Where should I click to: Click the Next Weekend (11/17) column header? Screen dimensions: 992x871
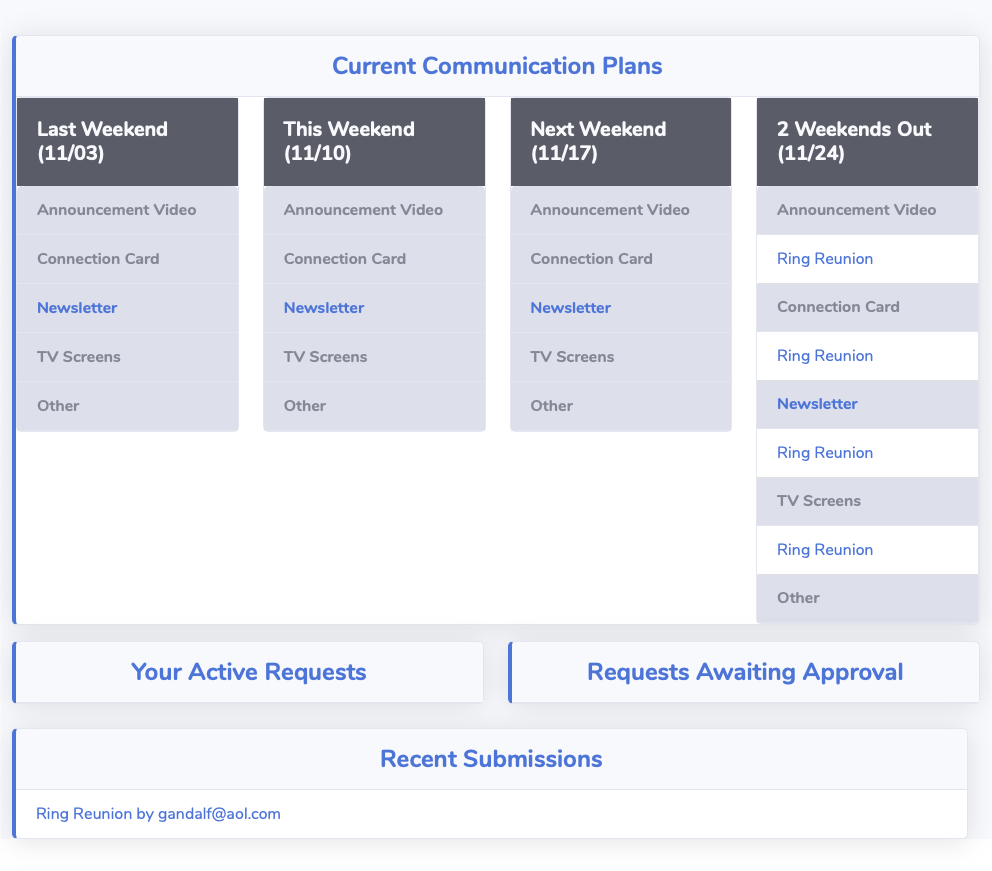click(x=620, y=142)
